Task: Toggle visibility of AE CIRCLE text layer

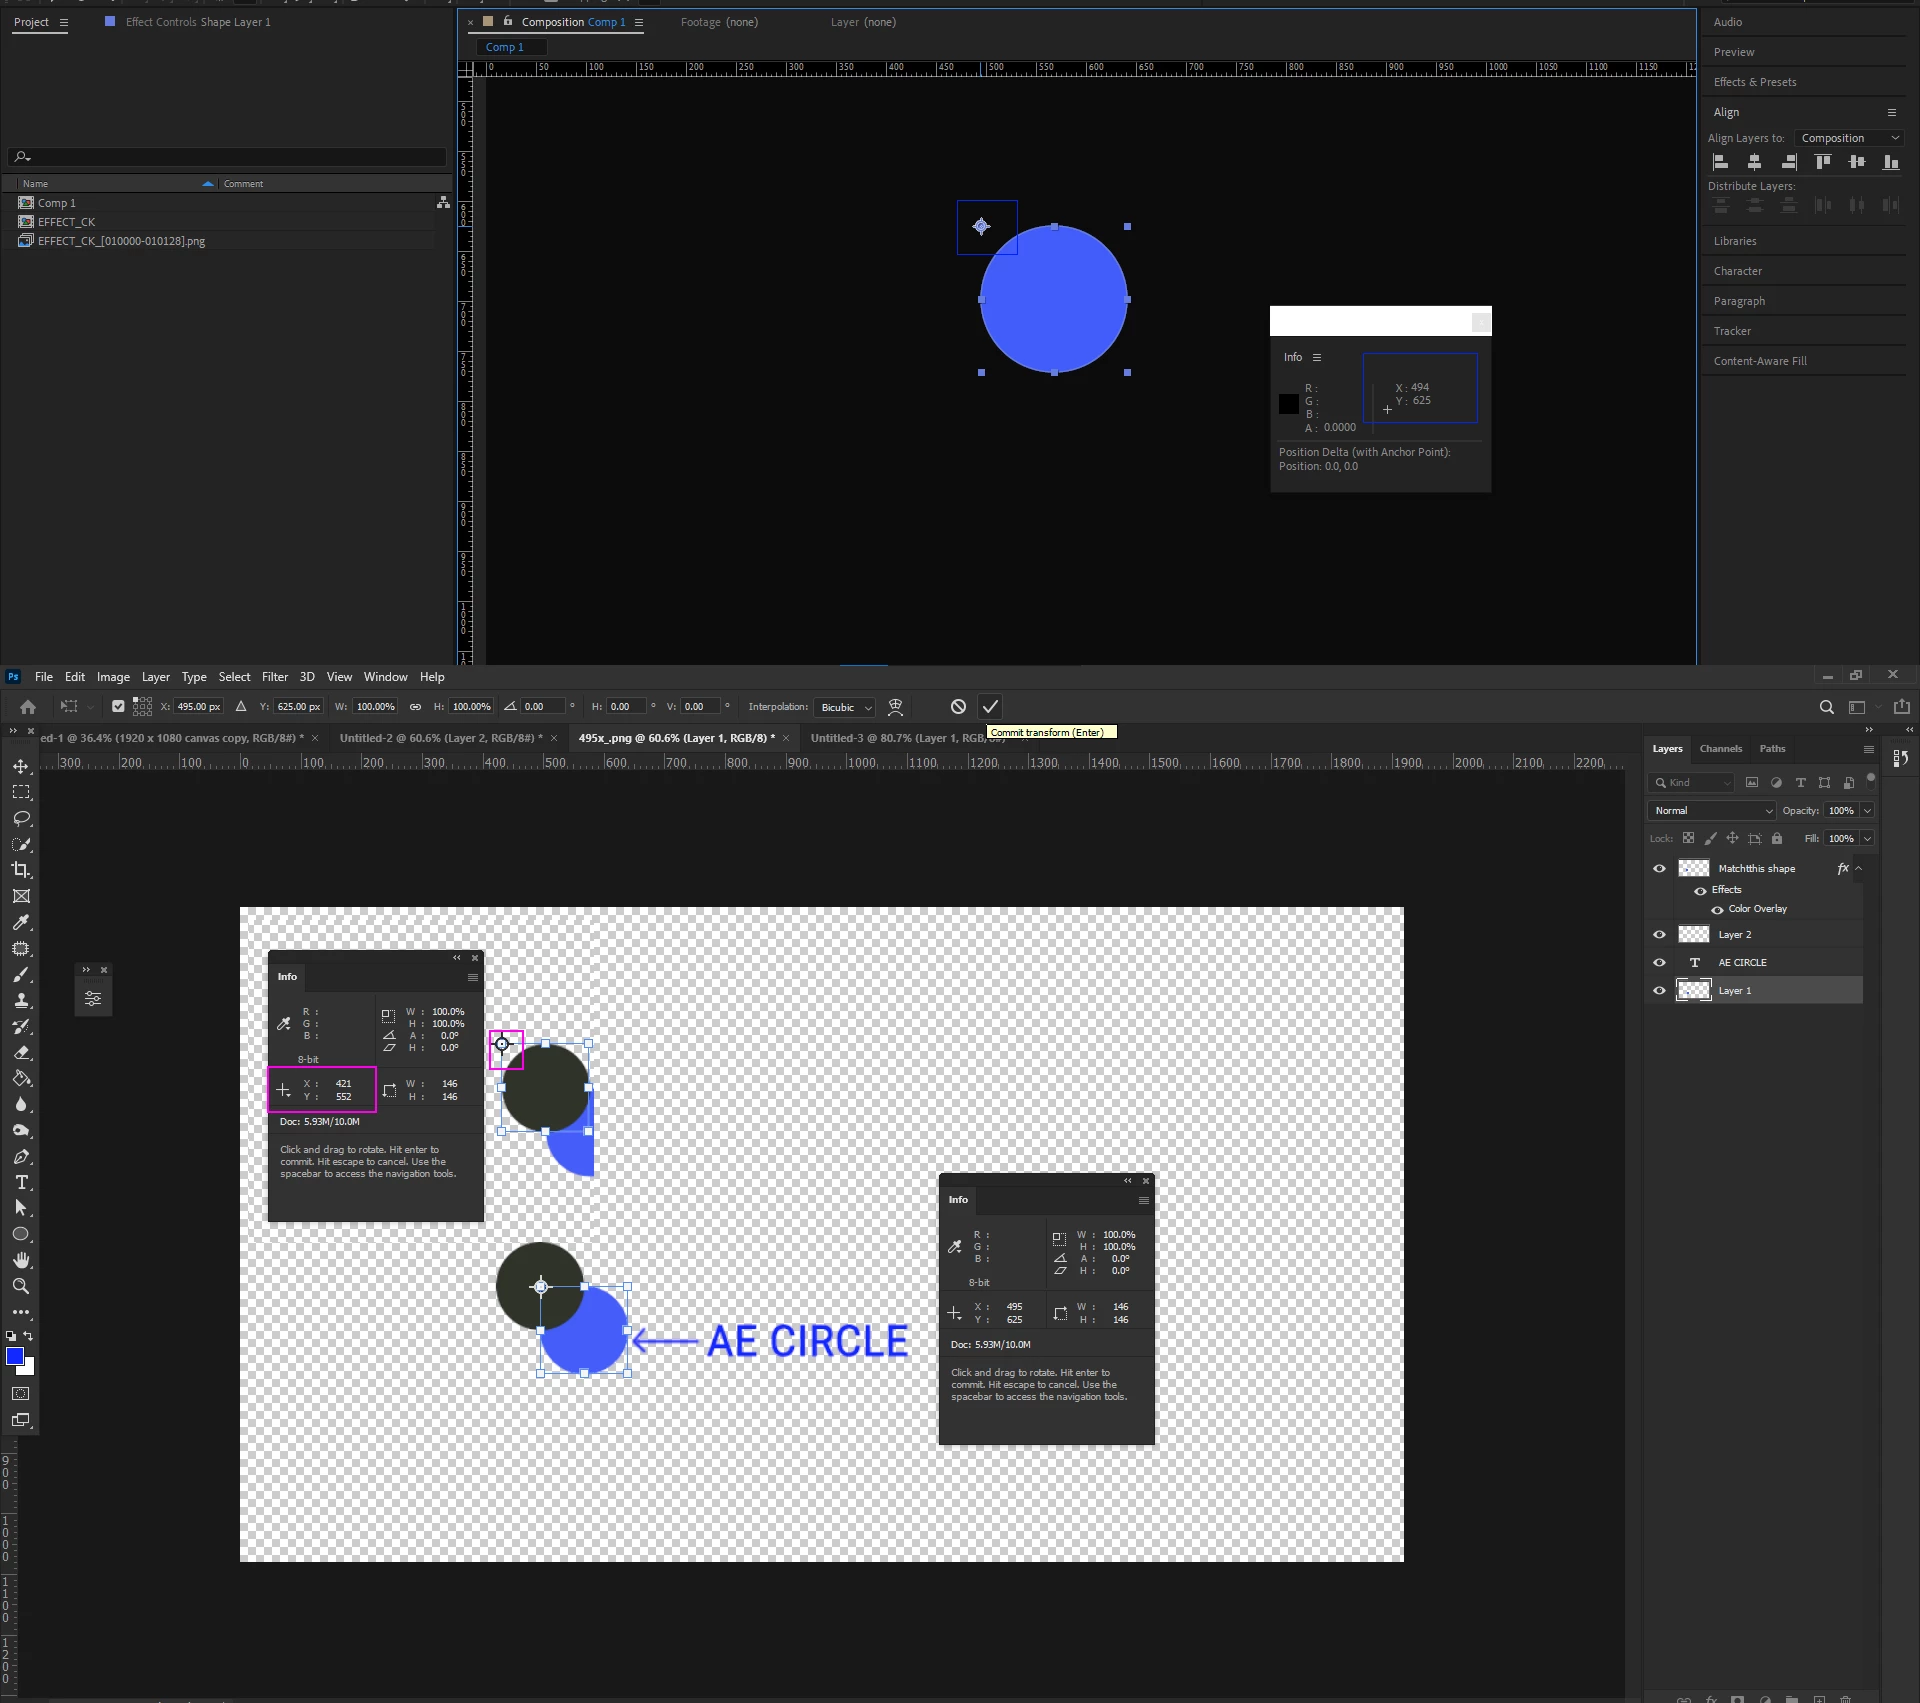Action: point(1659,963)
